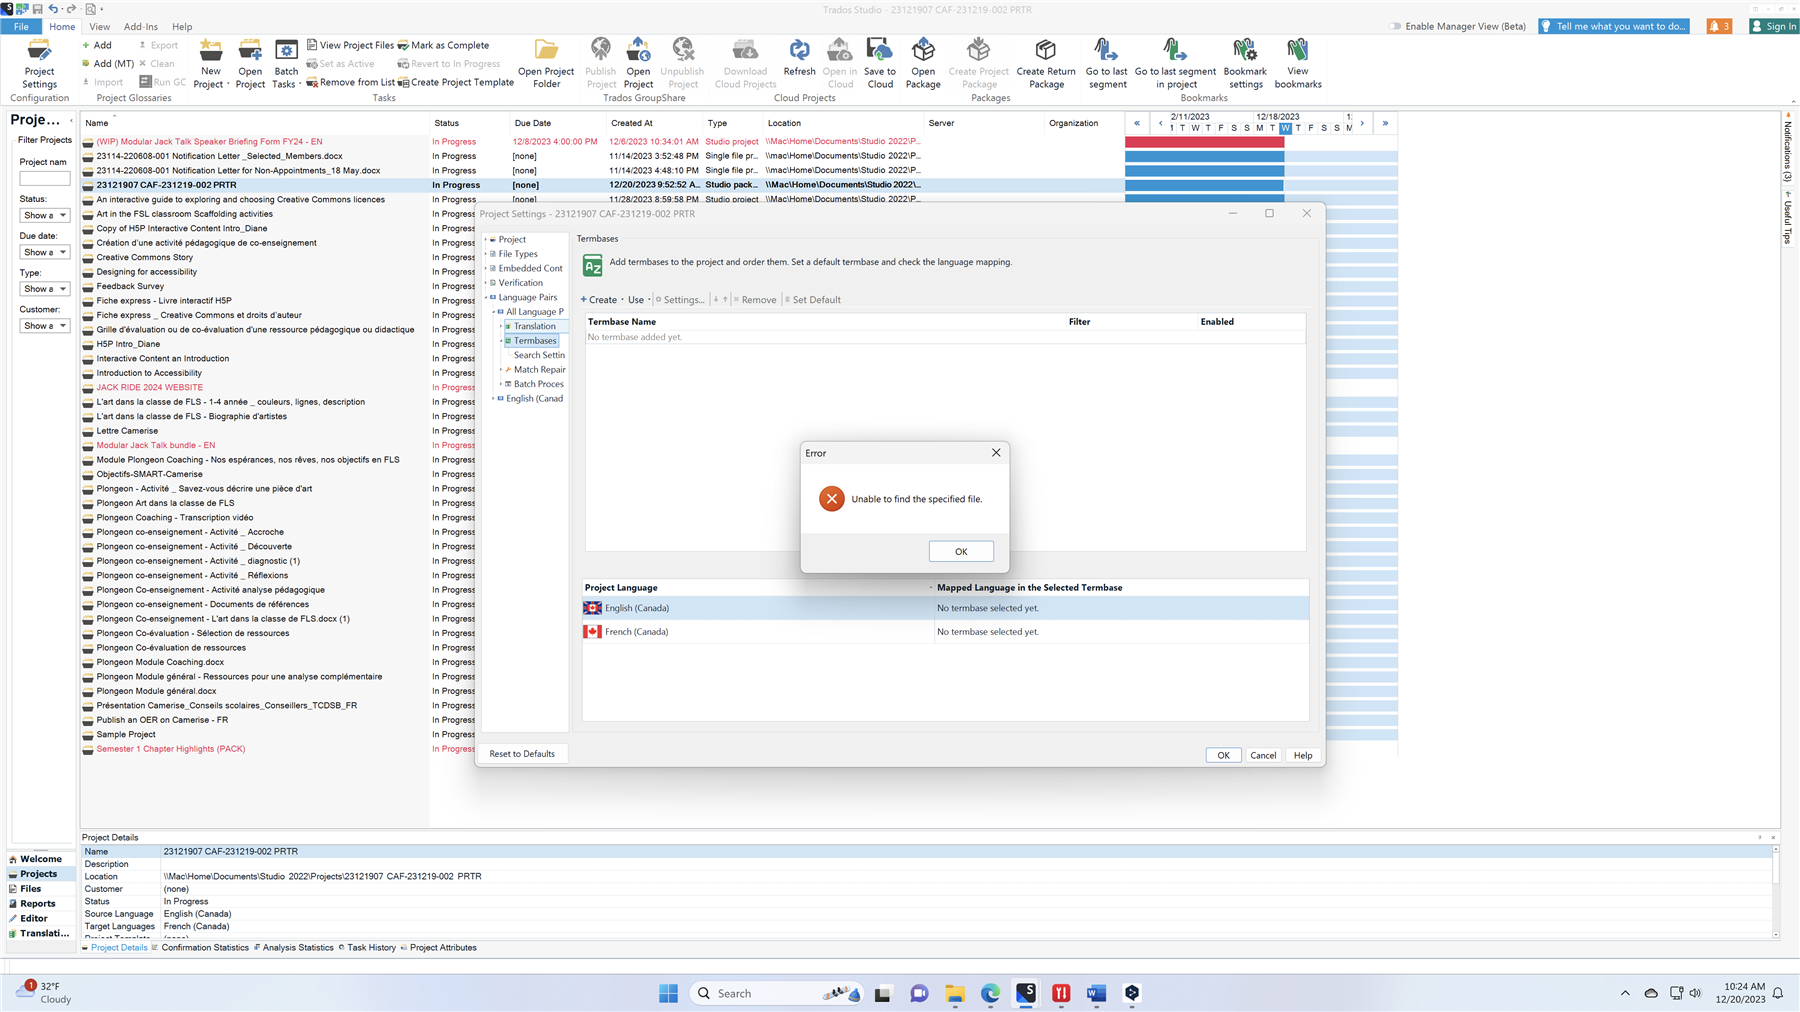Toggle Enable Manager View (Beta)
Viewport: 1800px width, 1012px height.
1395,26
